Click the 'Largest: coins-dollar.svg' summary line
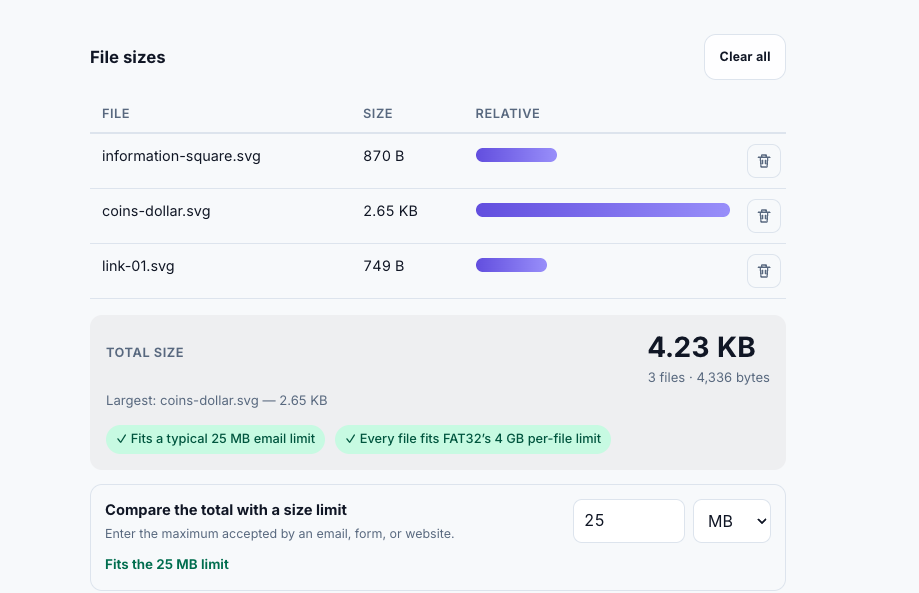The width and height of the screenshot is (919, 593). coord(217,401)
